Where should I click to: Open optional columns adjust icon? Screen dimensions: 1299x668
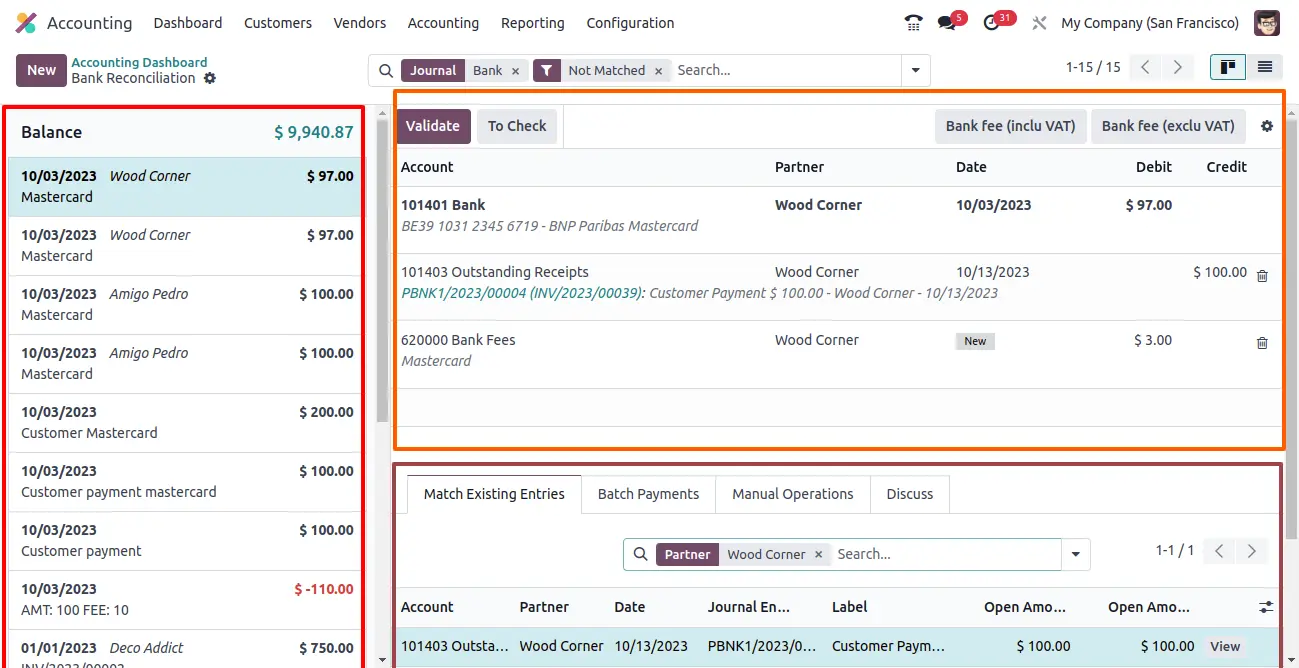(1266, 607)
